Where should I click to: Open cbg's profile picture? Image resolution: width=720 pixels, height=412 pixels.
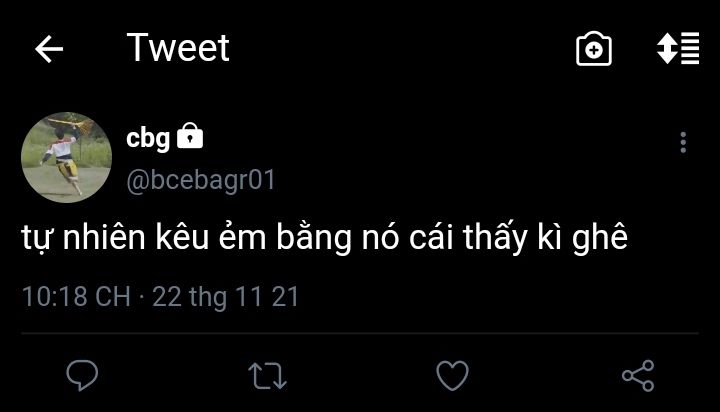click(x=66, y=157)
